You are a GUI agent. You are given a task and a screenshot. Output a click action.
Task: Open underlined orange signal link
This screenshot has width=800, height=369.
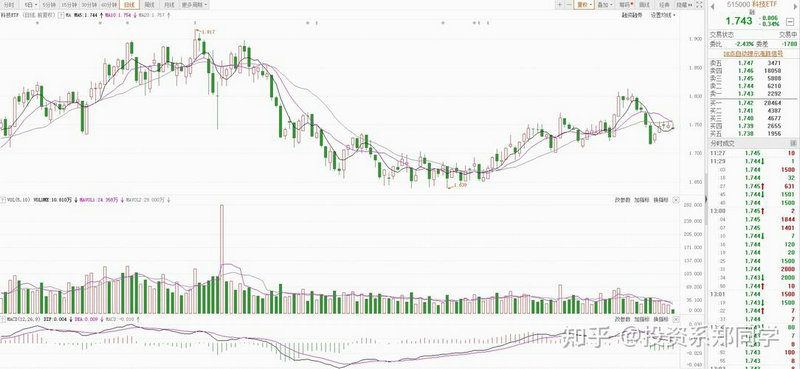(x=753, y=53)
